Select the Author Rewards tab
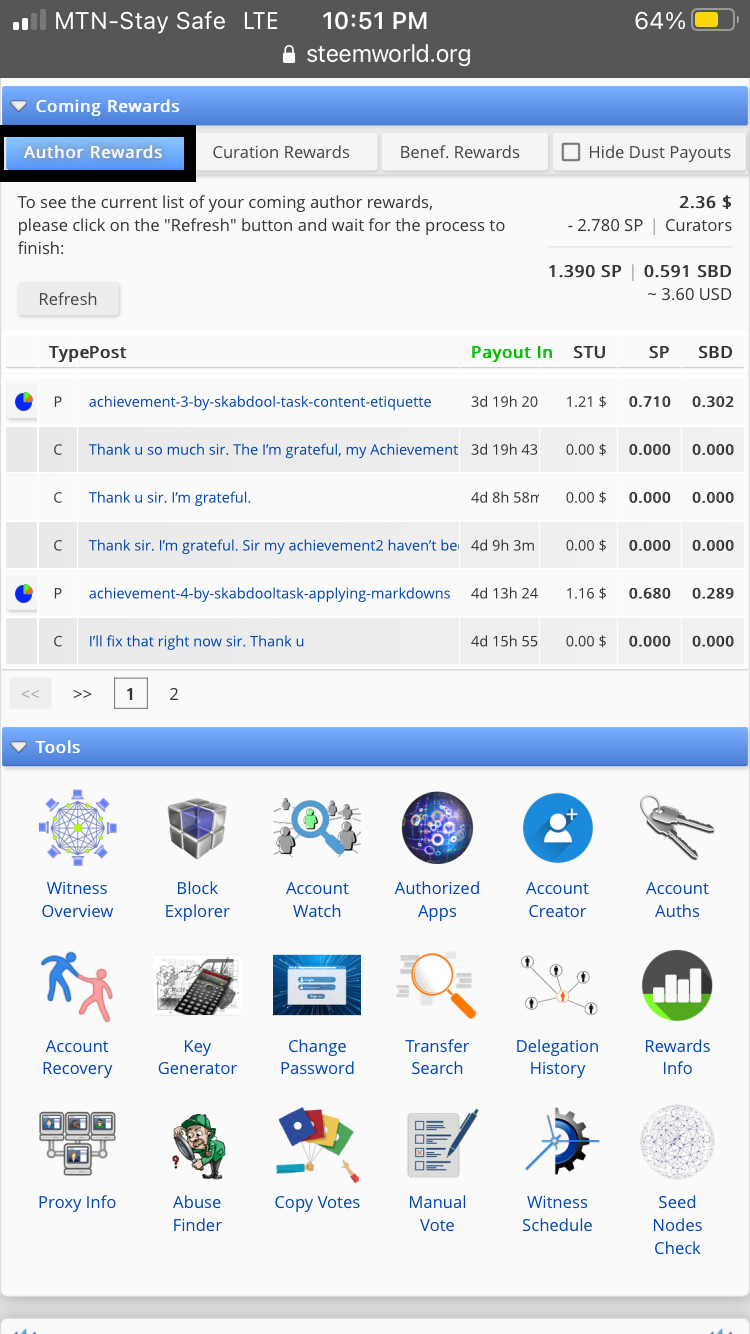Screen dimensions: 750x1334 pos(93,153)
